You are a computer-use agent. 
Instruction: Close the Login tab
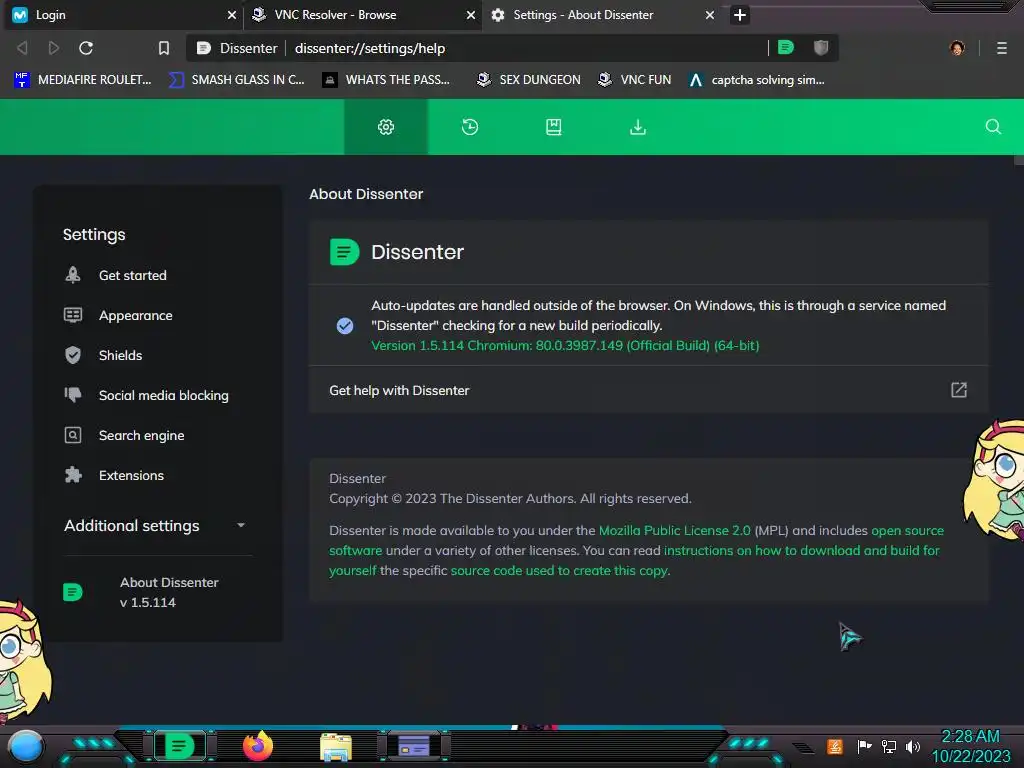(231, 14)
